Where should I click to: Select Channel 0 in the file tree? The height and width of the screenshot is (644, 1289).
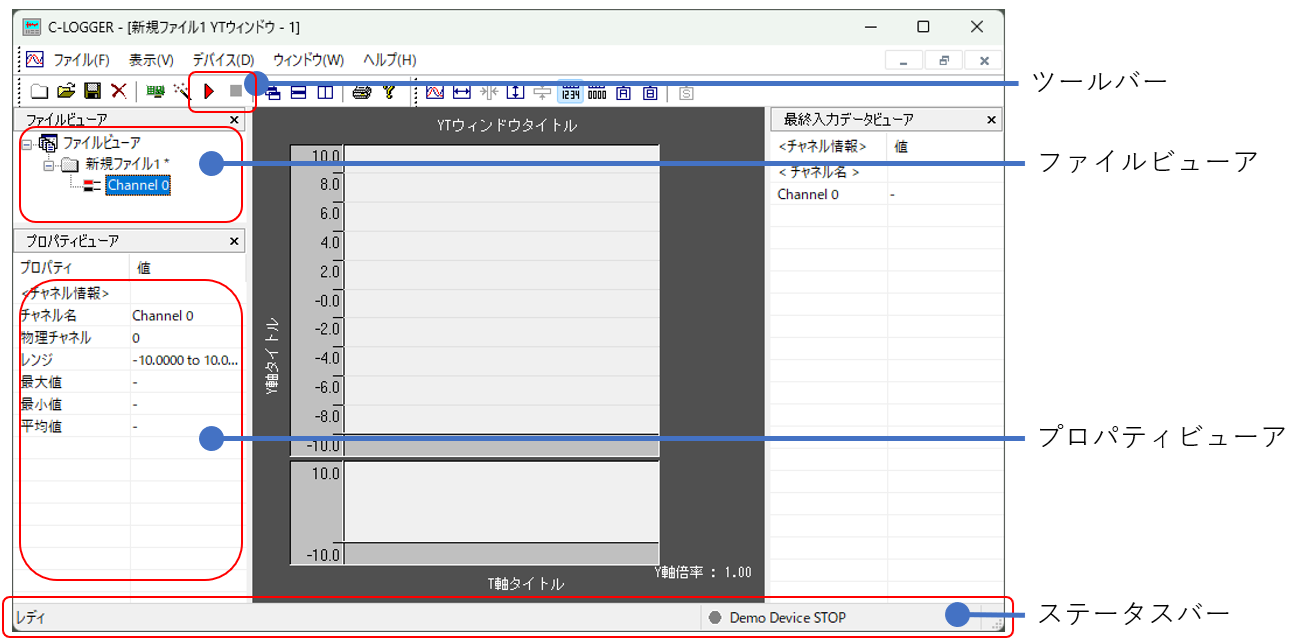138,186
